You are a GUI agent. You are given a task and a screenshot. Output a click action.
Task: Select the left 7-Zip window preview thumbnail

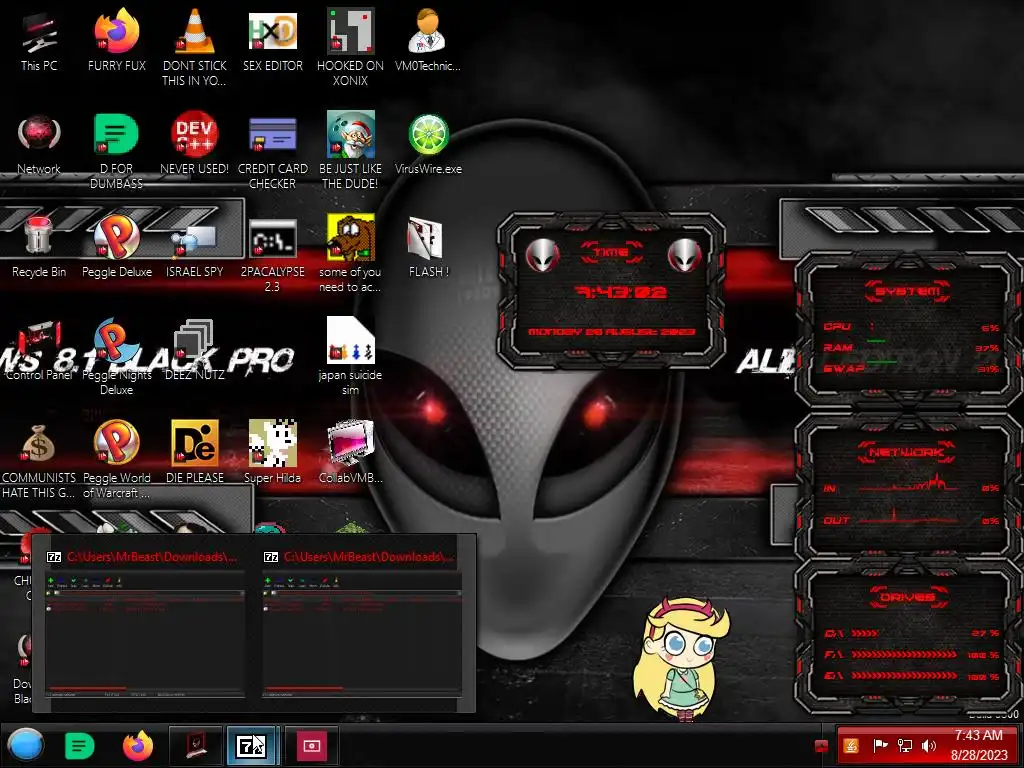144,624
